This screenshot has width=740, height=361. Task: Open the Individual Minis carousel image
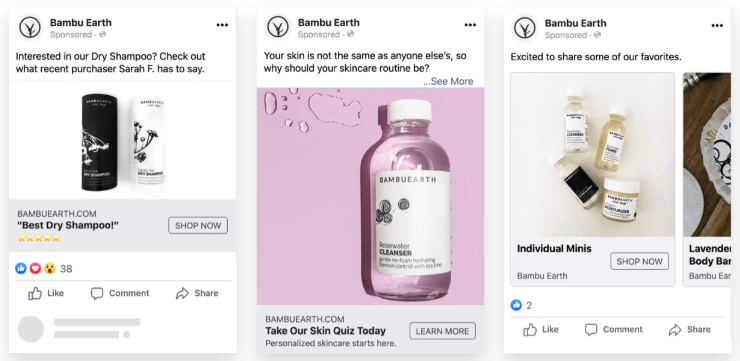[x=592, y=155]
